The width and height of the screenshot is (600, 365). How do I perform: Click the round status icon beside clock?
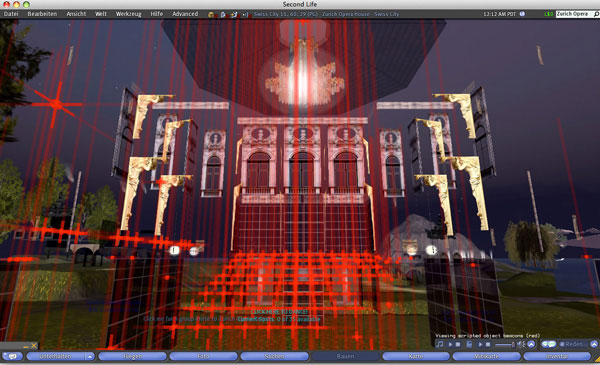[x=522, y=14]
